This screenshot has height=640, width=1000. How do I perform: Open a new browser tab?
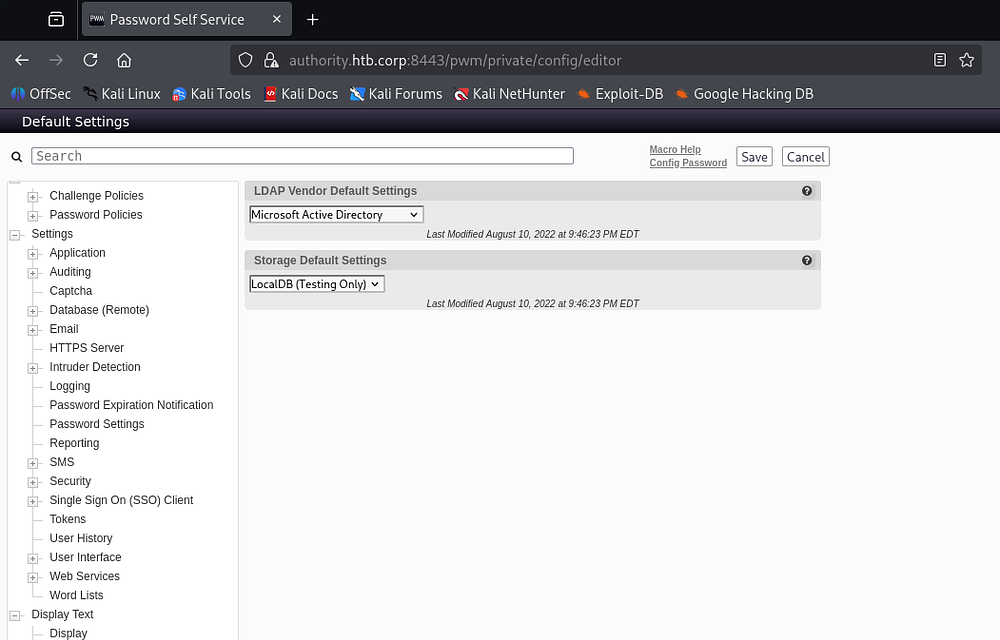coord(313,19)
